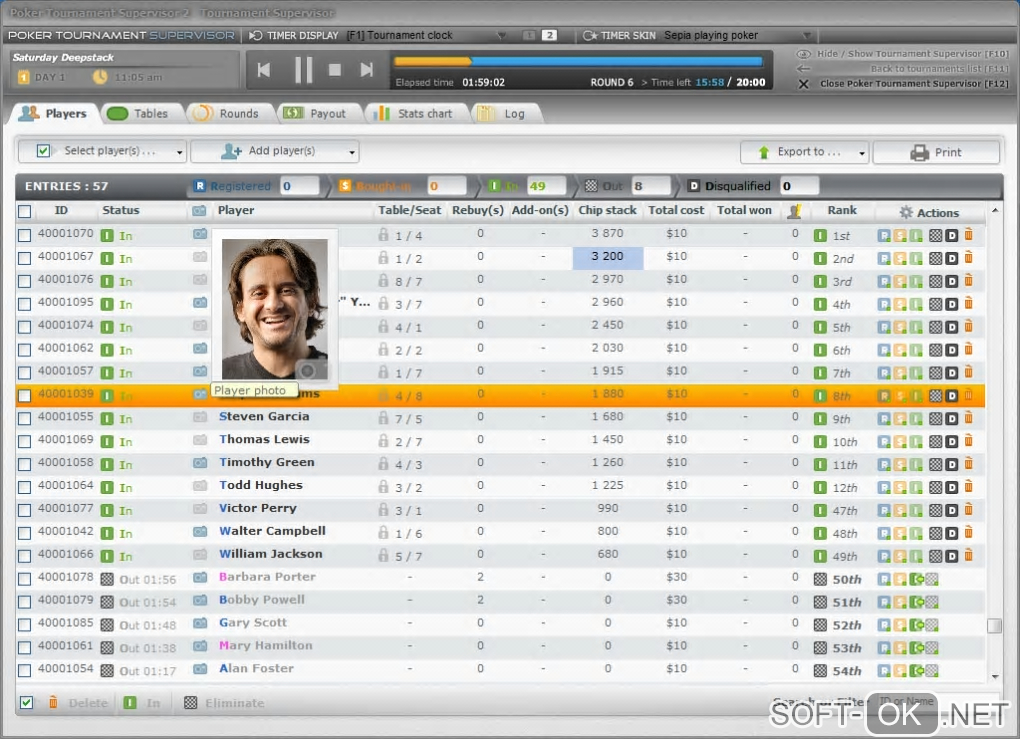This screenshot has width=1020, height=739.
Task: Check the box for William Jackson
Action: click(x=24, y=556)
